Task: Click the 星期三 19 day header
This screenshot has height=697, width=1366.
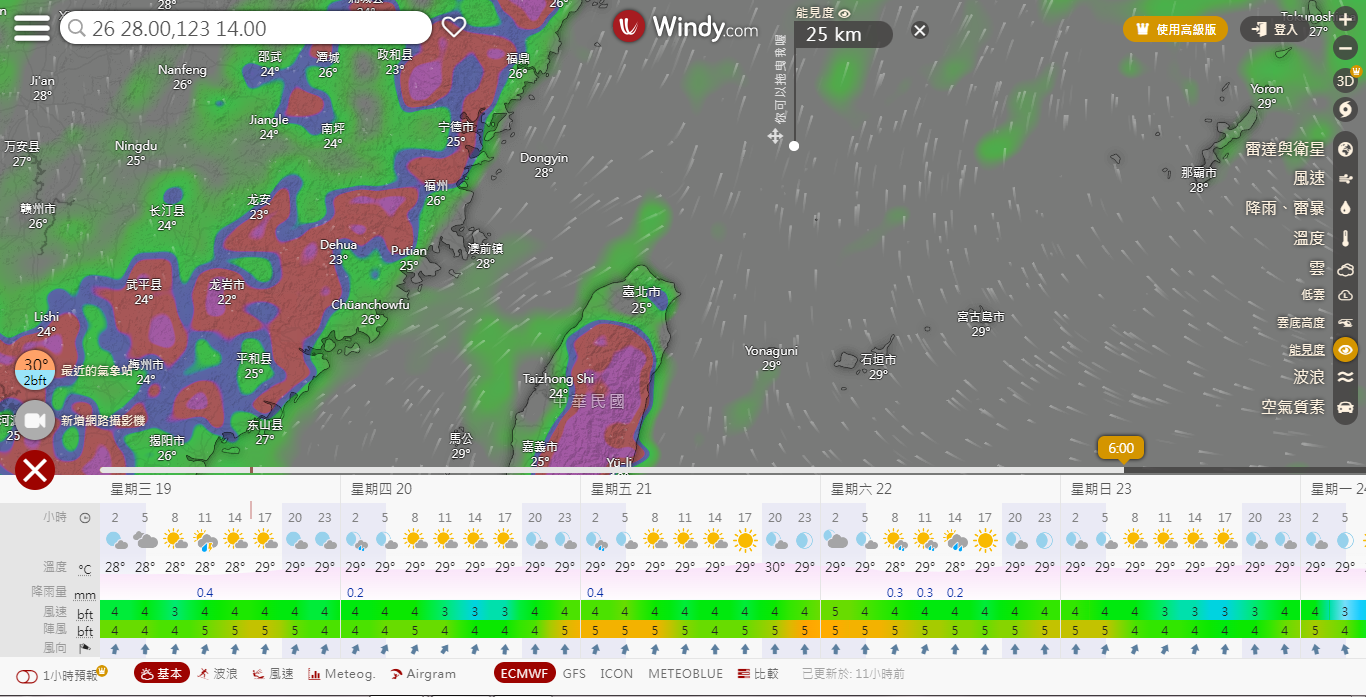Action: coord(141,489)
